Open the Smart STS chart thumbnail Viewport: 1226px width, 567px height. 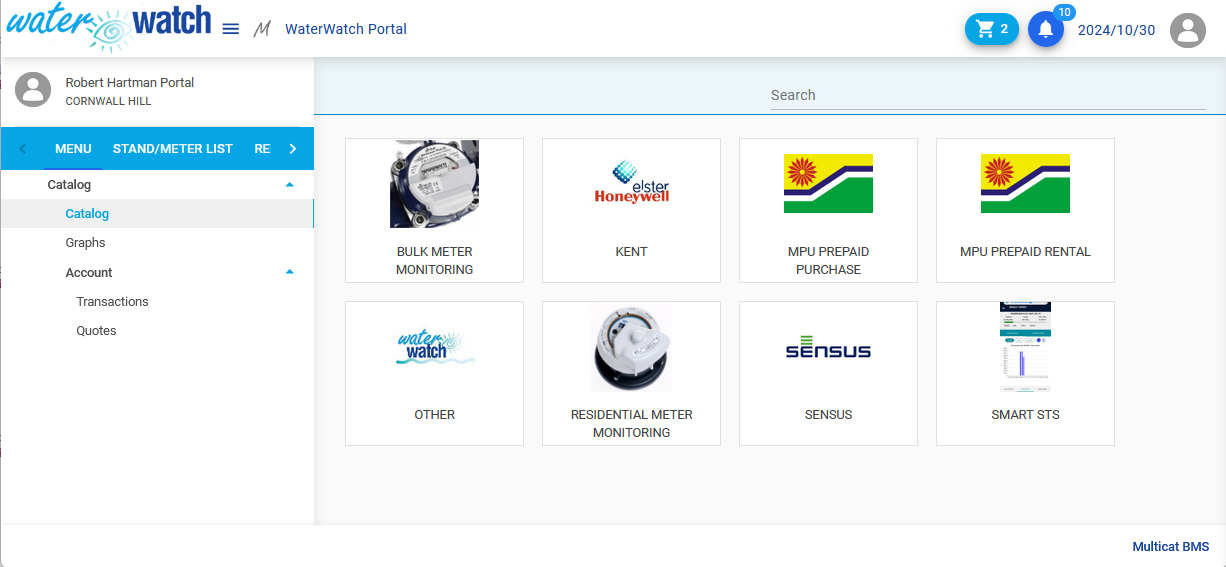coord(1025,347)
